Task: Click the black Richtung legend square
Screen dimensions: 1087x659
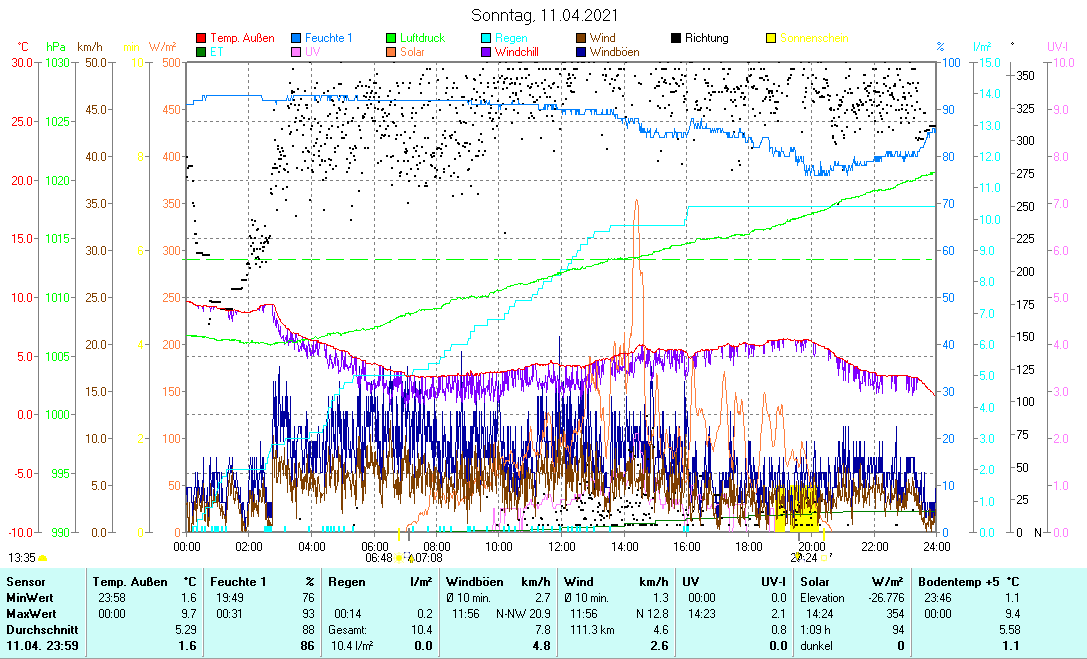Action: [676, 38]
